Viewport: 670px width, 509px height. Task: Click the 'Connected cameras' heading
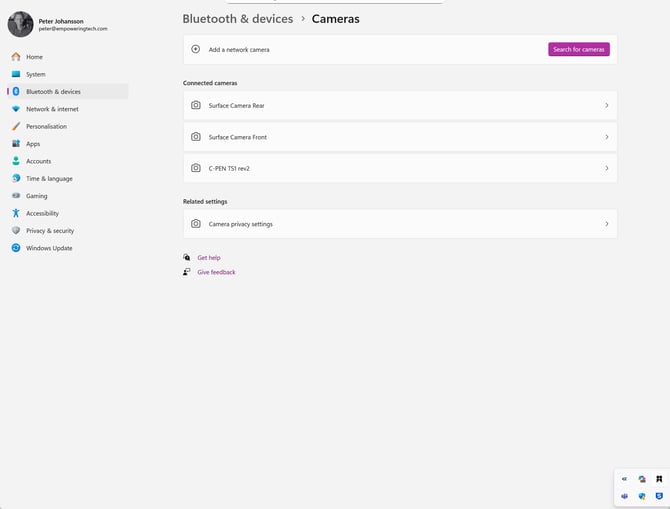pyautogui.click(x=210, y=83)
